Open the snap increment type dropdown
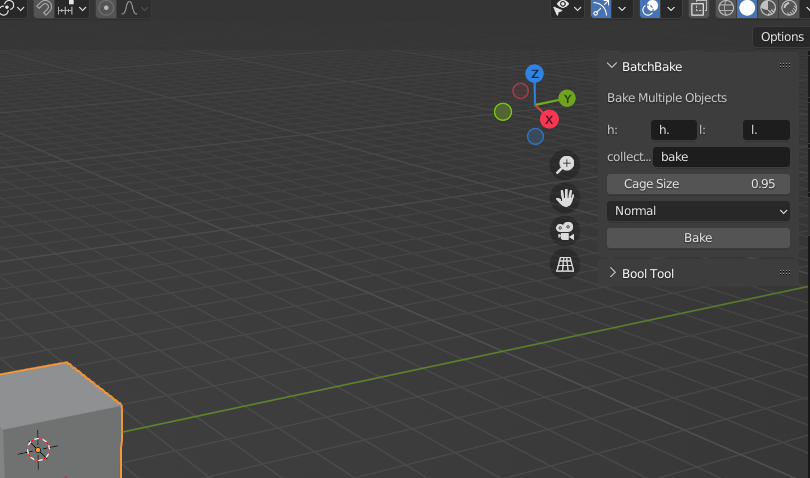This screenshot has width=810, height=478. 72,8
